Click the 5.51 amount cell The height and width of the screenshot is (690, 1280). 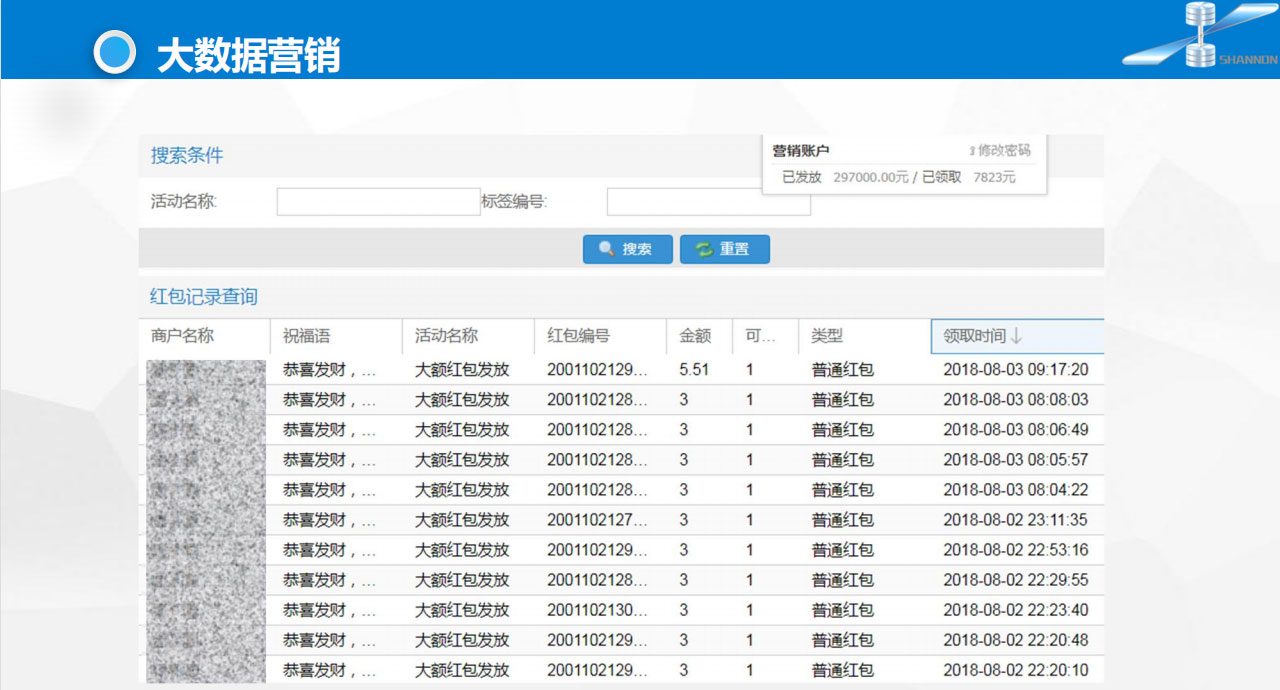pos(694,369)
